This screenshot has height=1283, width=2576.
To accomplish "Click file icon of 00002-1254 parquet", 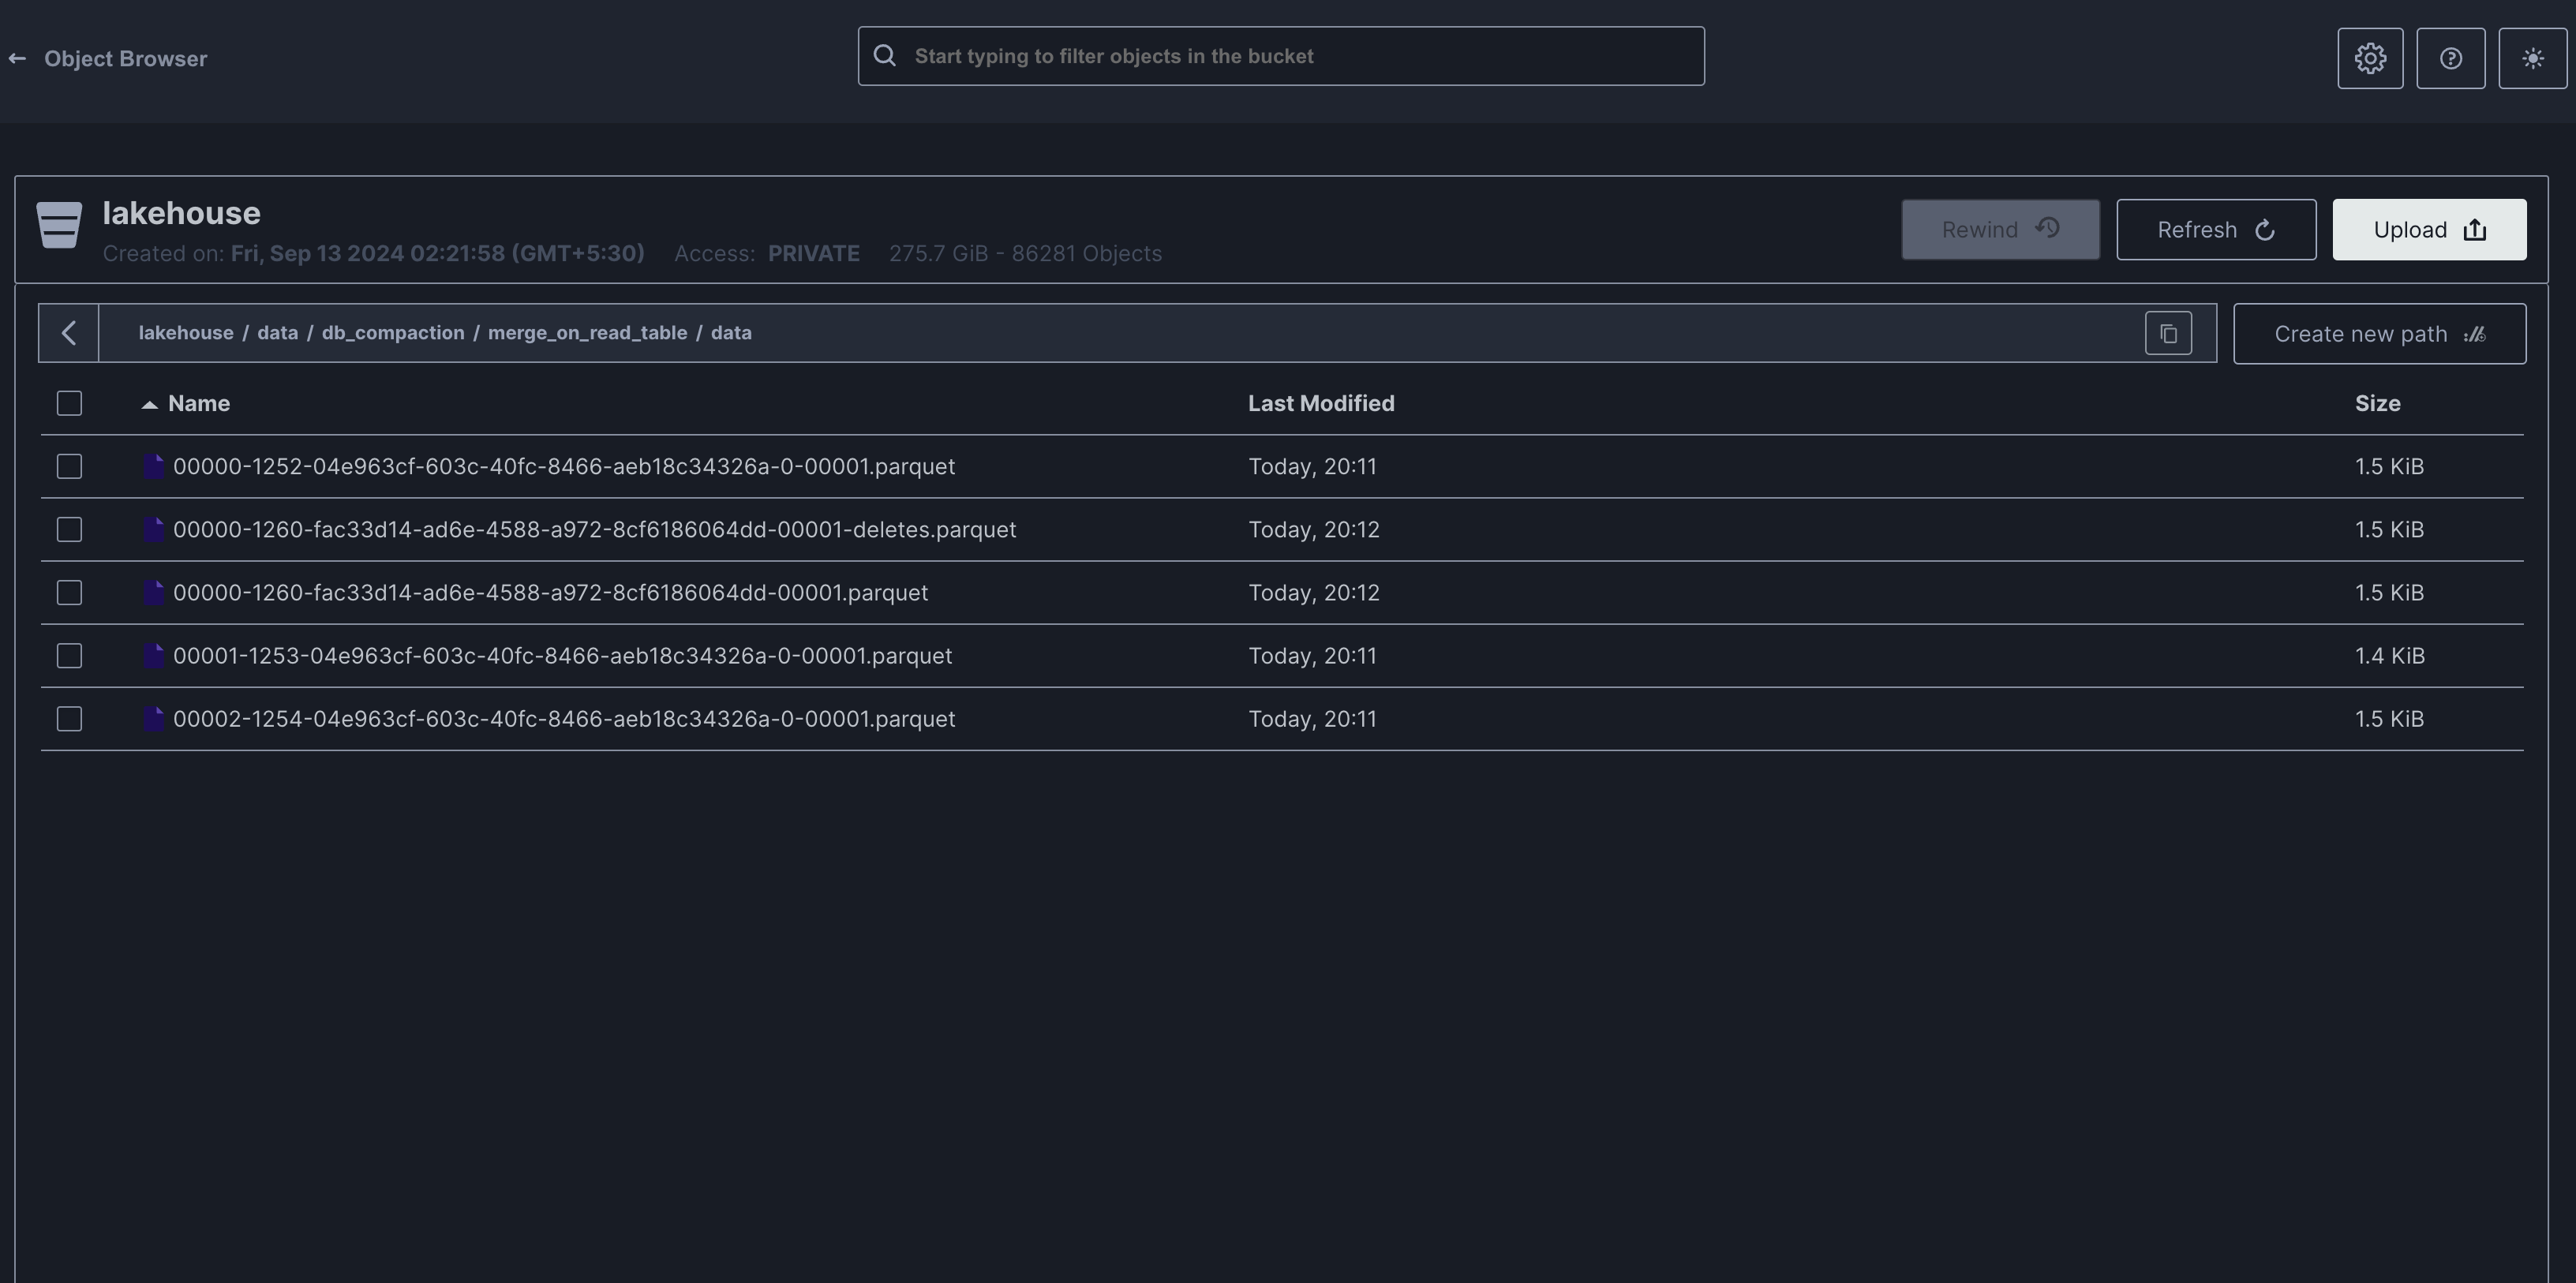I will [x=153, y=718].
